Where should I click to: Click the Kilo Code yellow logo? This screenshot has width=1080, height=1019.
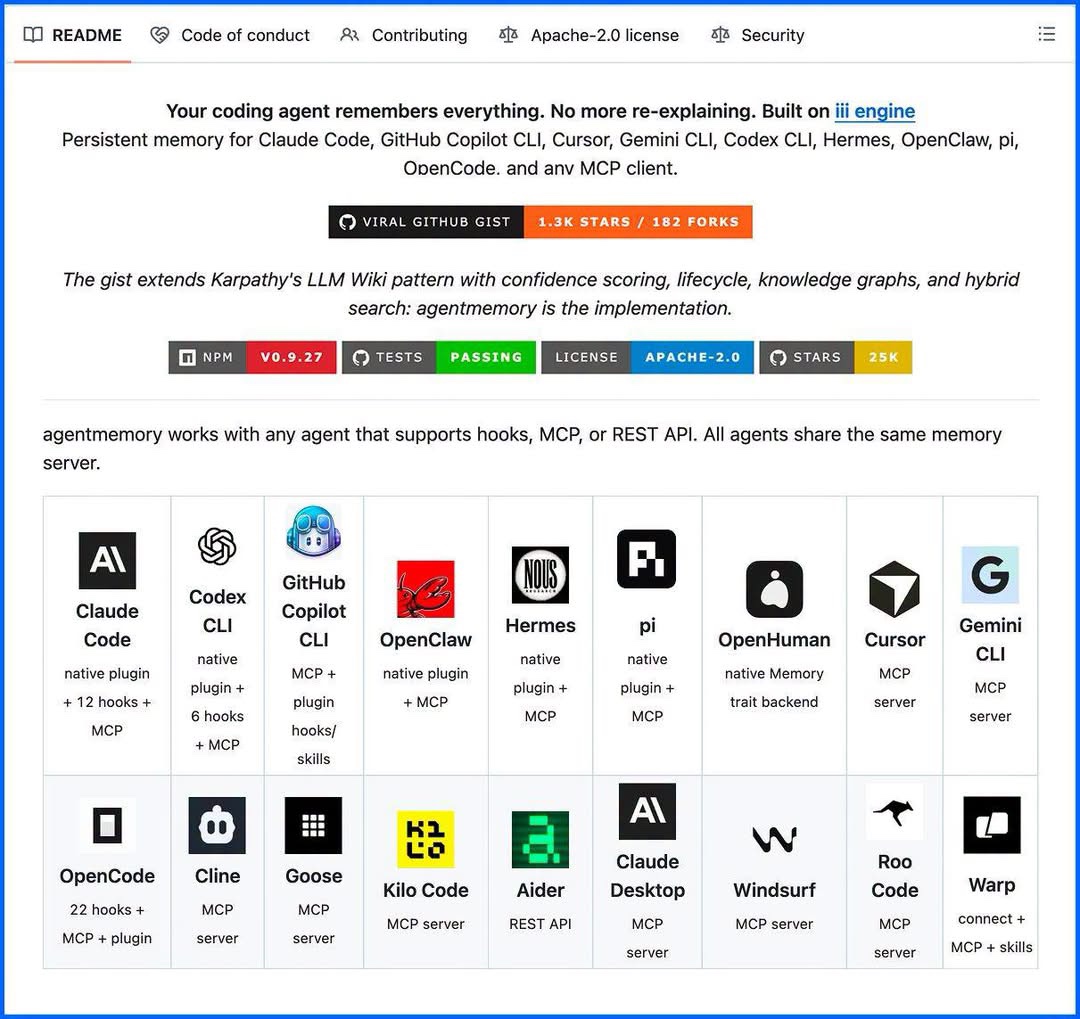click(426, 839)
